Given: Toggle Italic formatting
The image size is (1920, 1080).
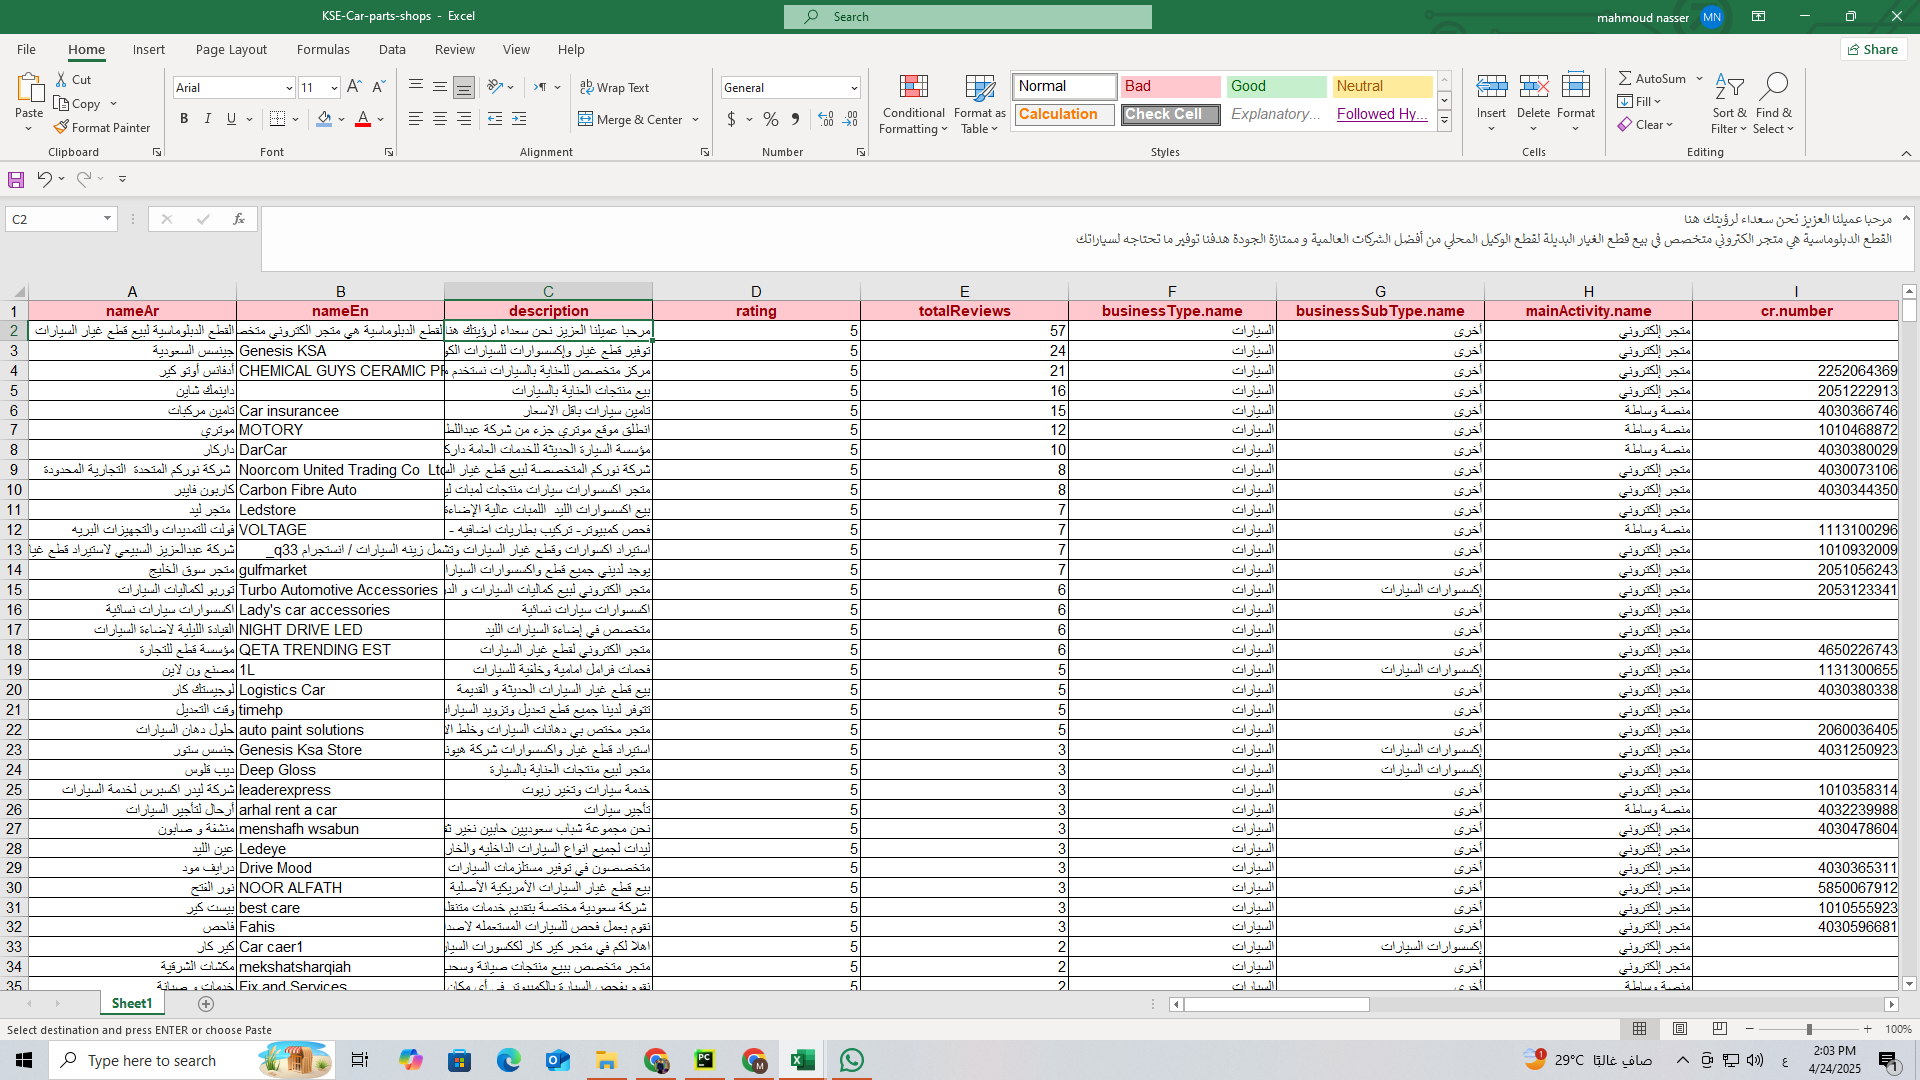Looking at the screenshot, I should (x=208, y=119).
